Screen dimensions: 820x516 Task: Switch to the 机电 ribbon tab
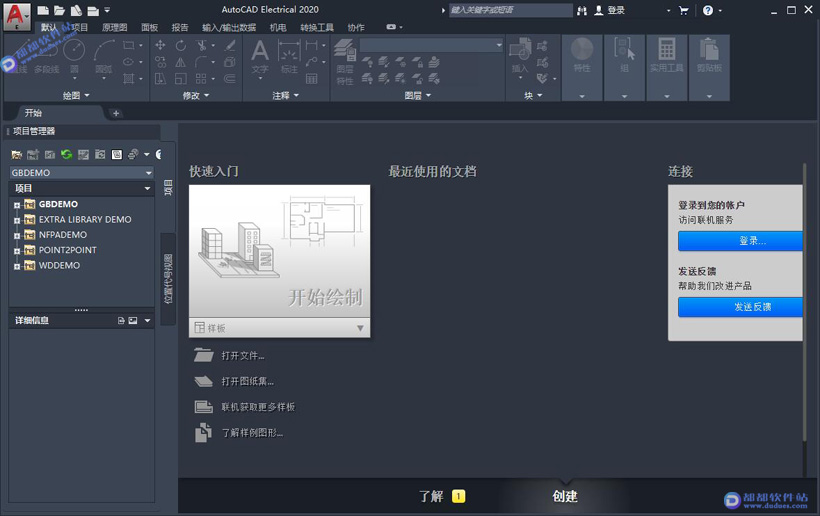coord(278,27)
